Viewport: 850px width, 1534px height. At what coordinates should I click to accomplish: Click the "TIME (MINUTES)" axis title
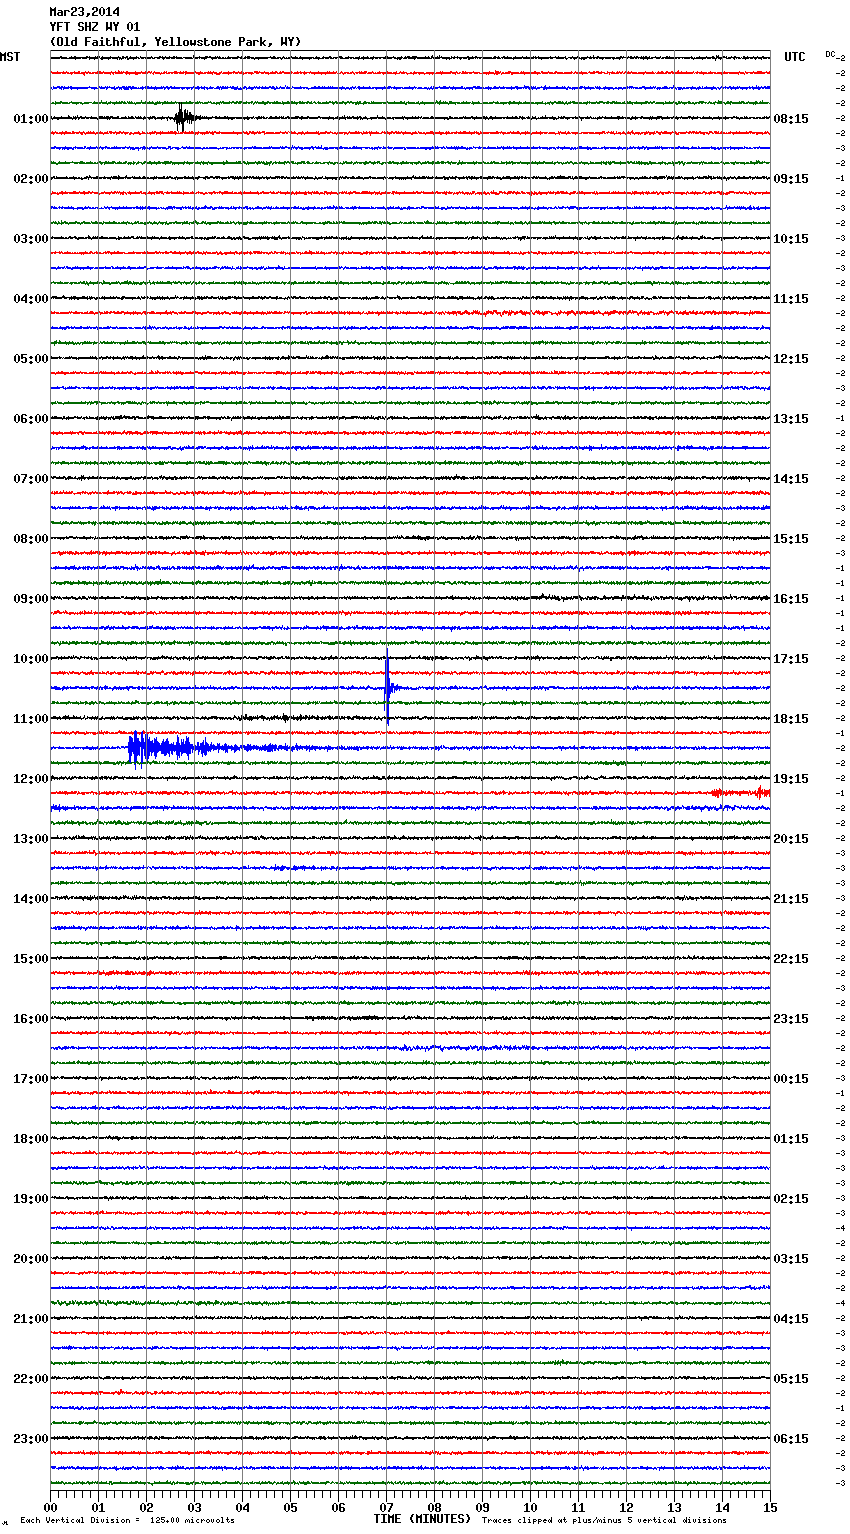point(422,1519)
